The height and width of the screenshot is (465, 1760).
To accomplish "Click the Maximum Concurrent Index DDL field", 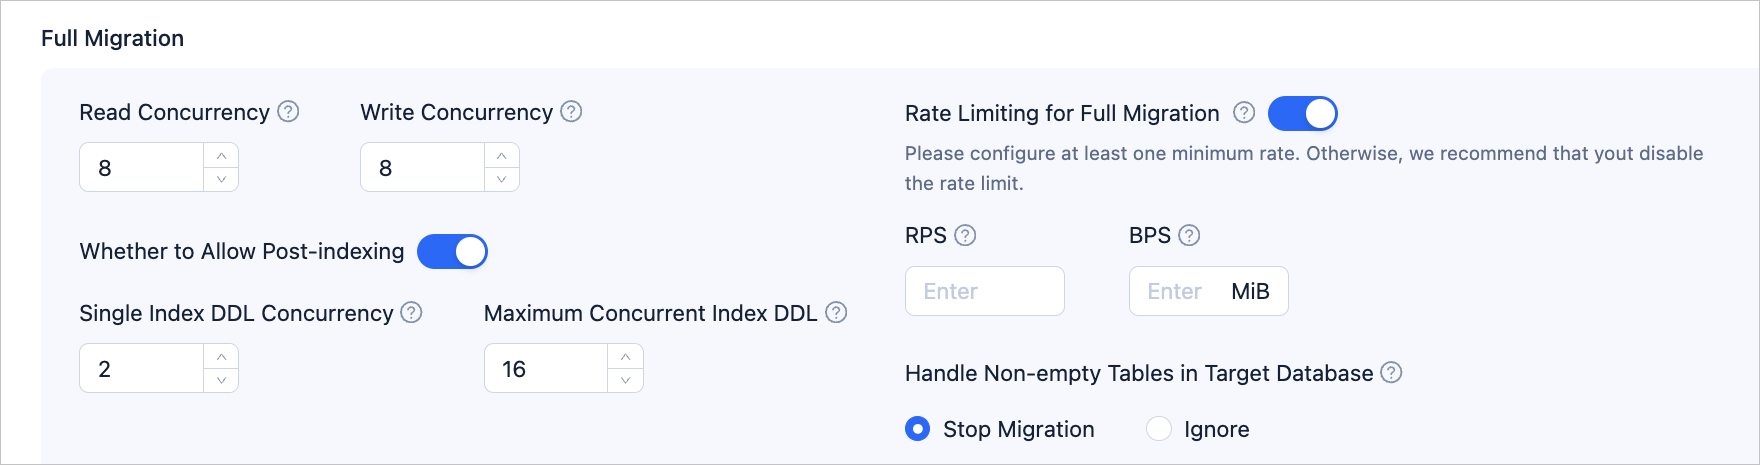I will pyautogui.click(x=546, y=368).
